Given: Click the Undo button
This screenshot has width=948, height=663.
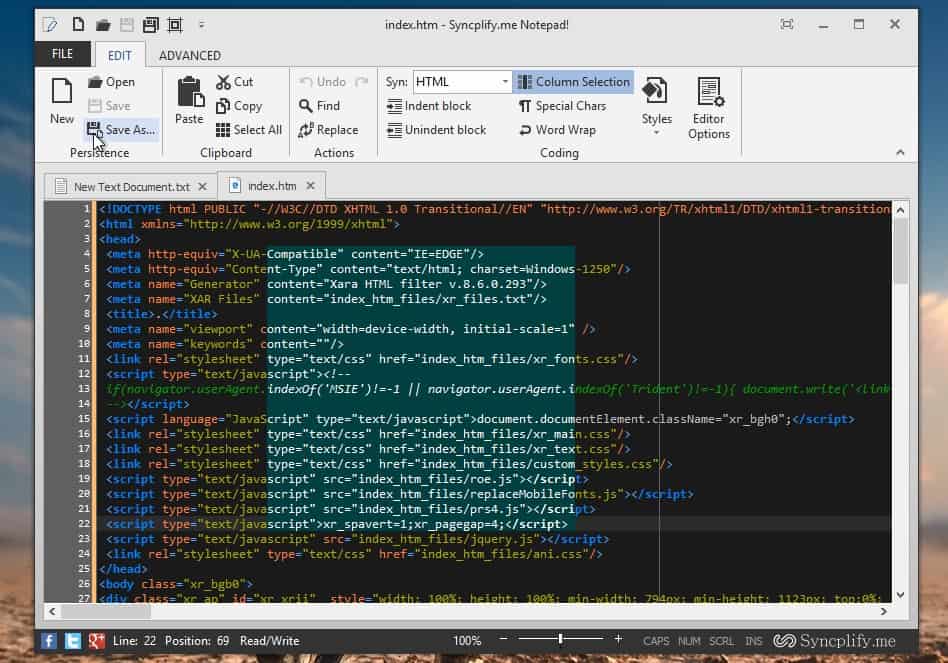Looking at the screenshot, I should click(323, 82).
